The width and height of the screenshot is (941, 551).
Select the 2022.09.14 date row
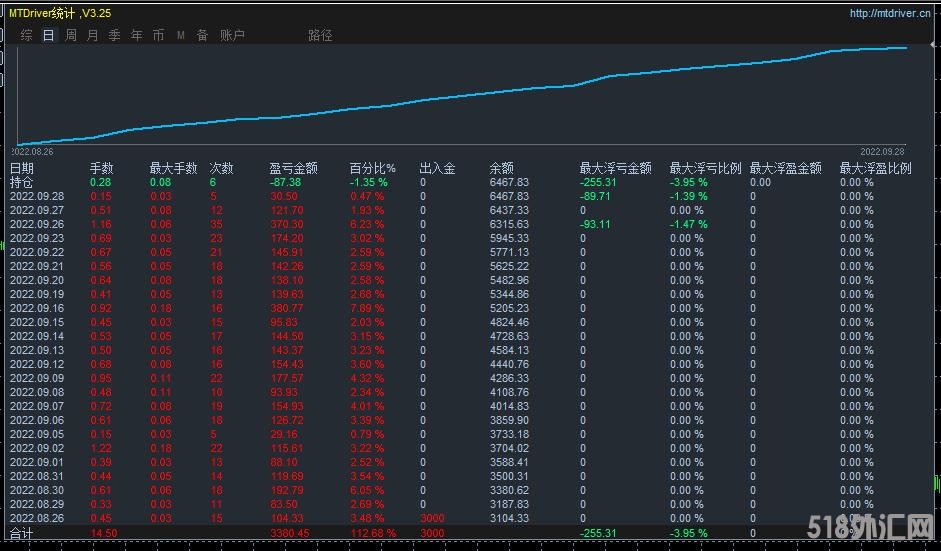(37, 336)
